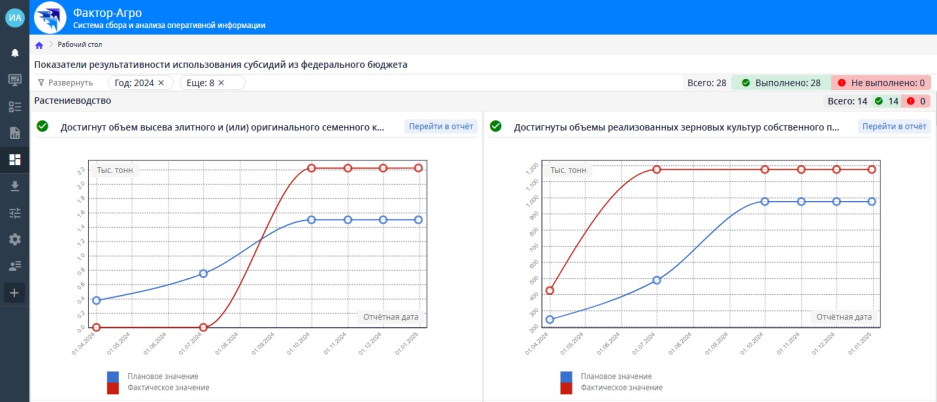Click blue Плановое значение swatch, right chart

click(567, 377)
